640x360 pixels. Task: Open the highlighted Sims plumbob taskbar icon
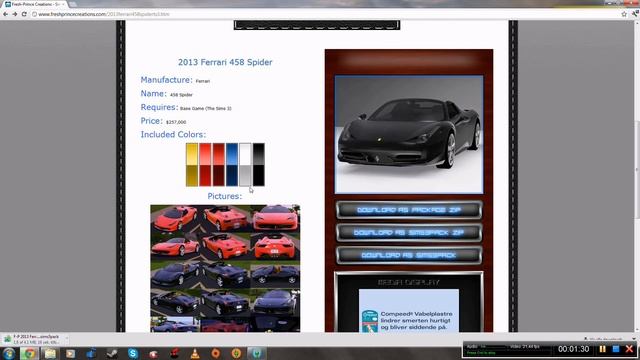[257, 353]
